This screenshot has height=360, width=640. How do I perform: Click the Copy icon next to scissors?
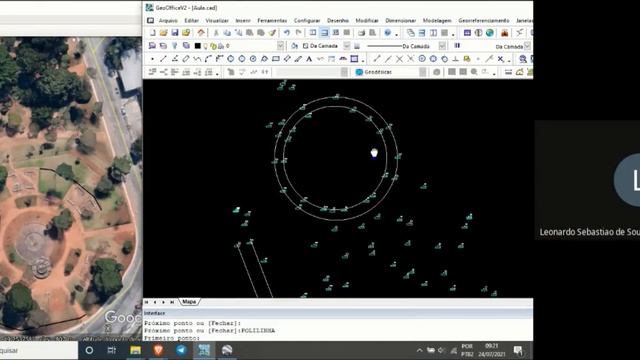coord(227,33)
